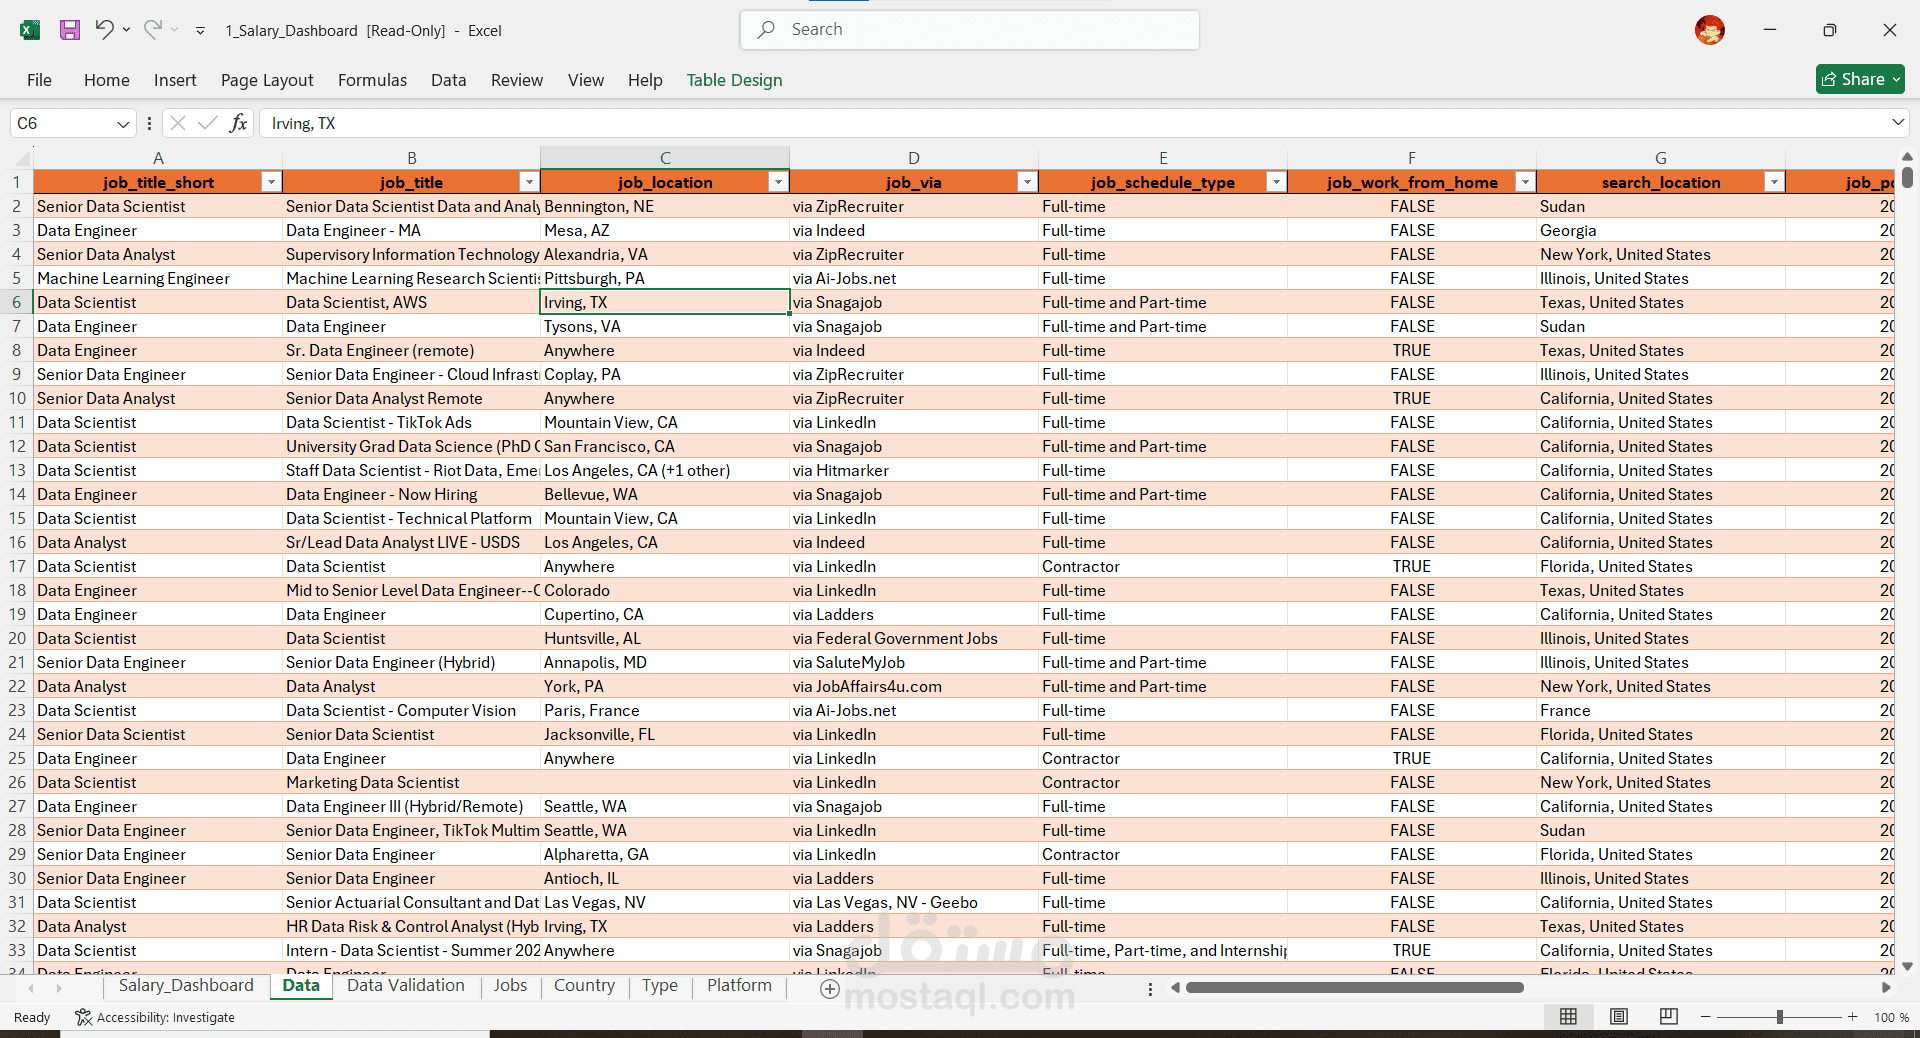Viewport: 1920px width, 1038px height.
Task: Open the job_location filter dropdown
Action: 778,182
